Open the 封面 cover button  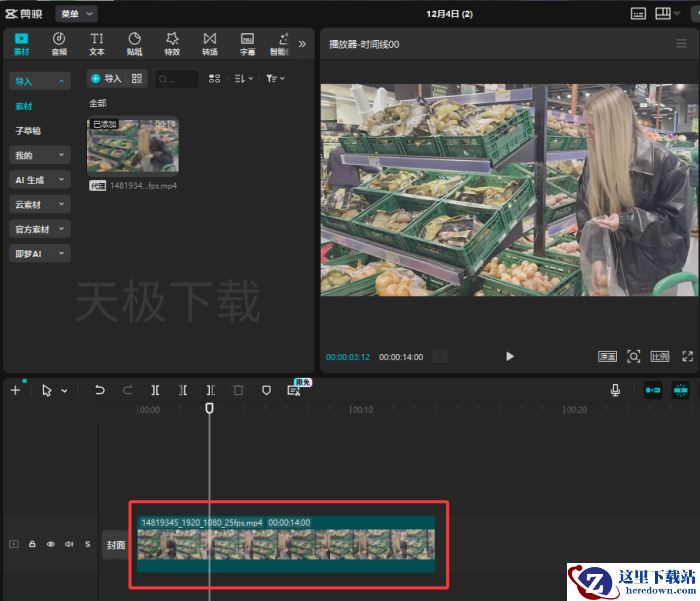pyautogui.click(x=114, y=545)
